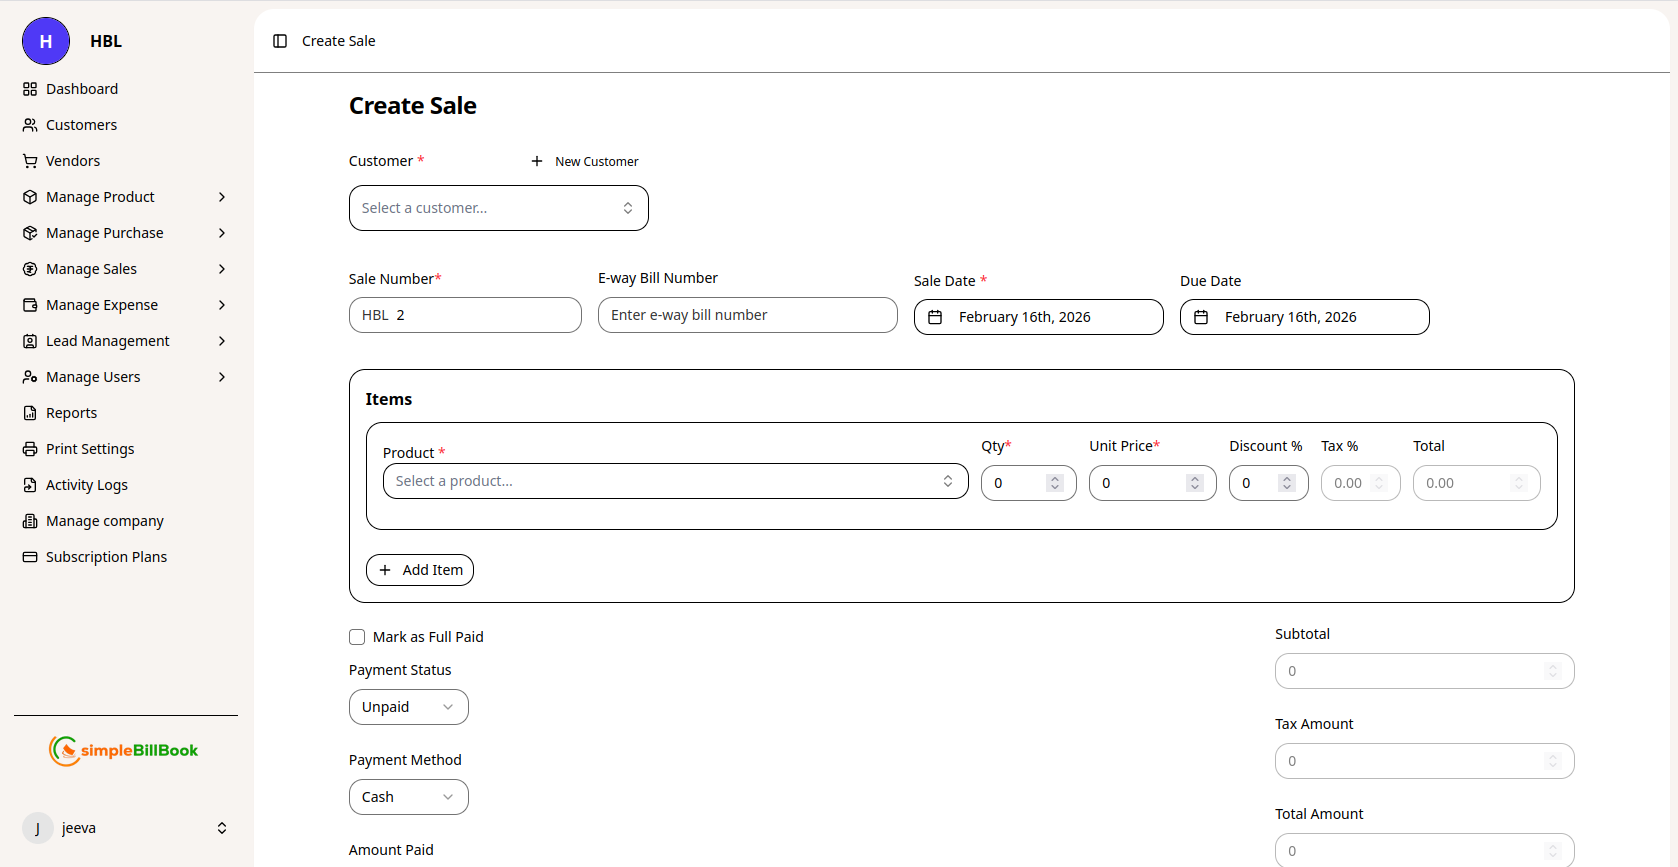1678x867 pixels.
Task: Enable Mark as Full Paid checkbox
Action: click(357, 637)
